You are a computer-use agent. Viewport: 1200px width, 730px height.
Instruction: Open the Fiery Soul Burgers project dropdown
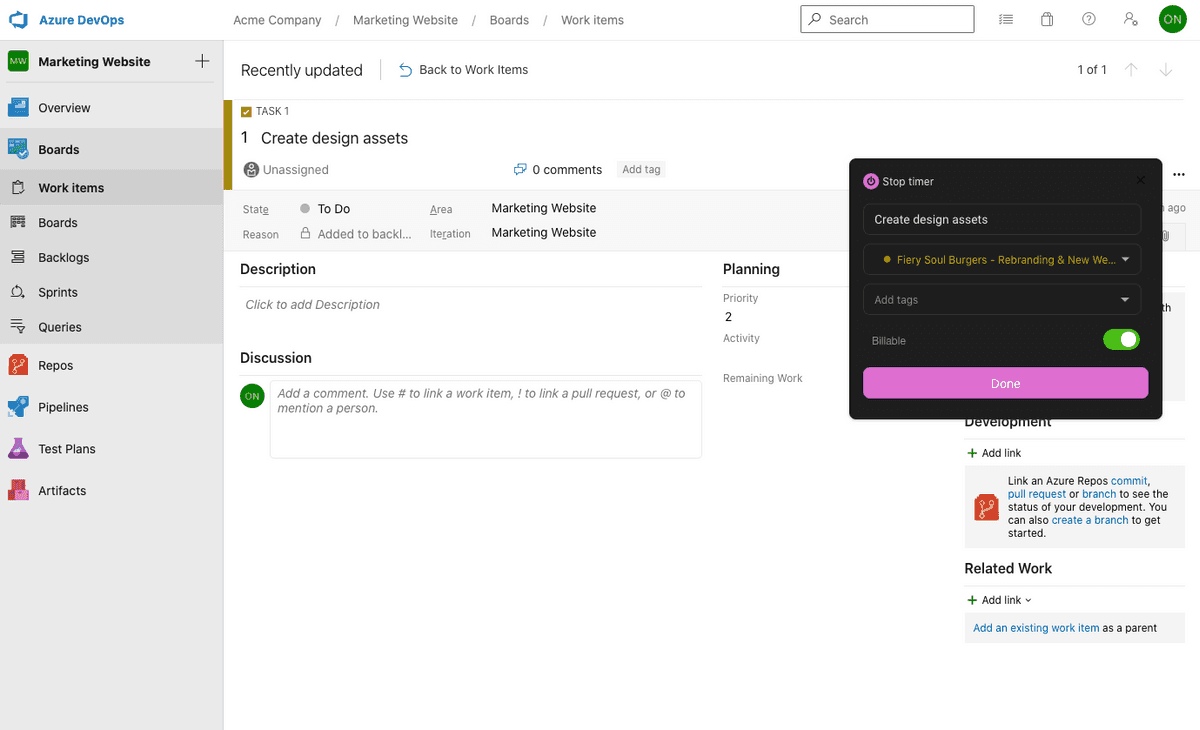[x=1001, y=259]
